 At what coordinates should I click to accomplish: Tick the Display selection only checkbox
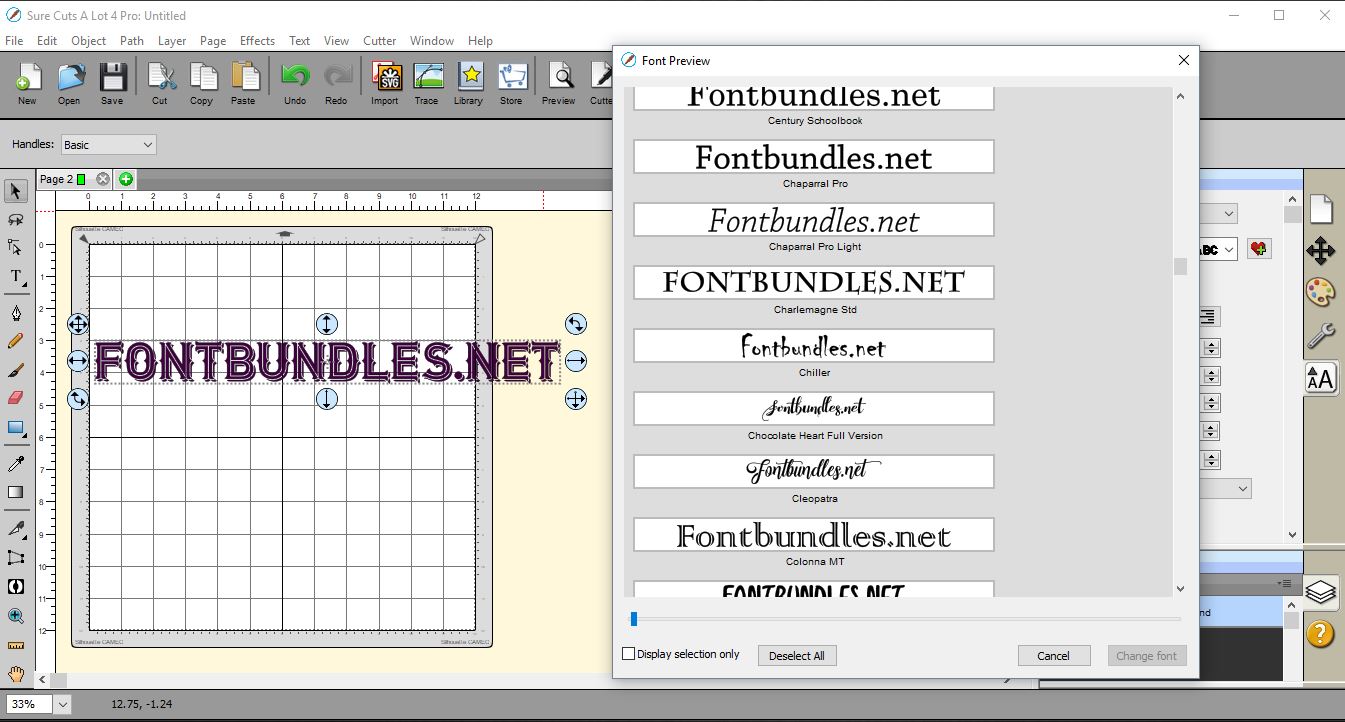point(629,654)
